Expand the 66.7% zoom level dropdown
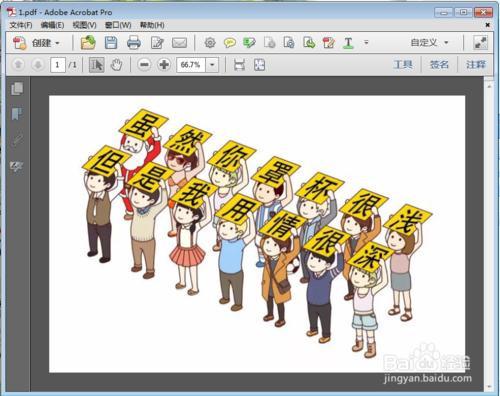 click(212, 64)
